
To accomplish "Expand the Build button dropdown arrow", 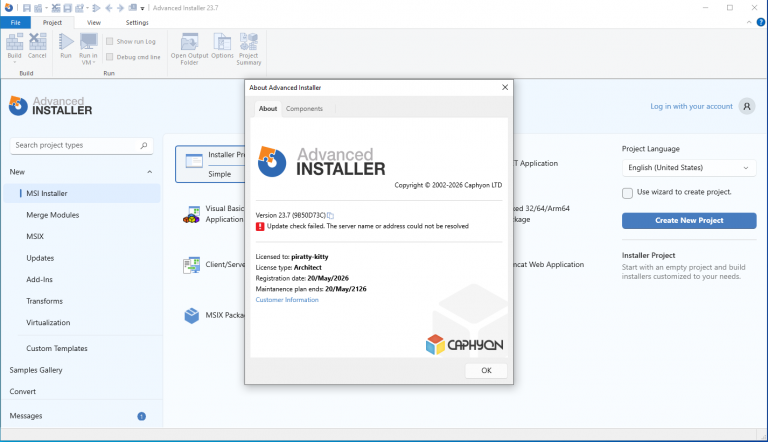I will [14, 63].
